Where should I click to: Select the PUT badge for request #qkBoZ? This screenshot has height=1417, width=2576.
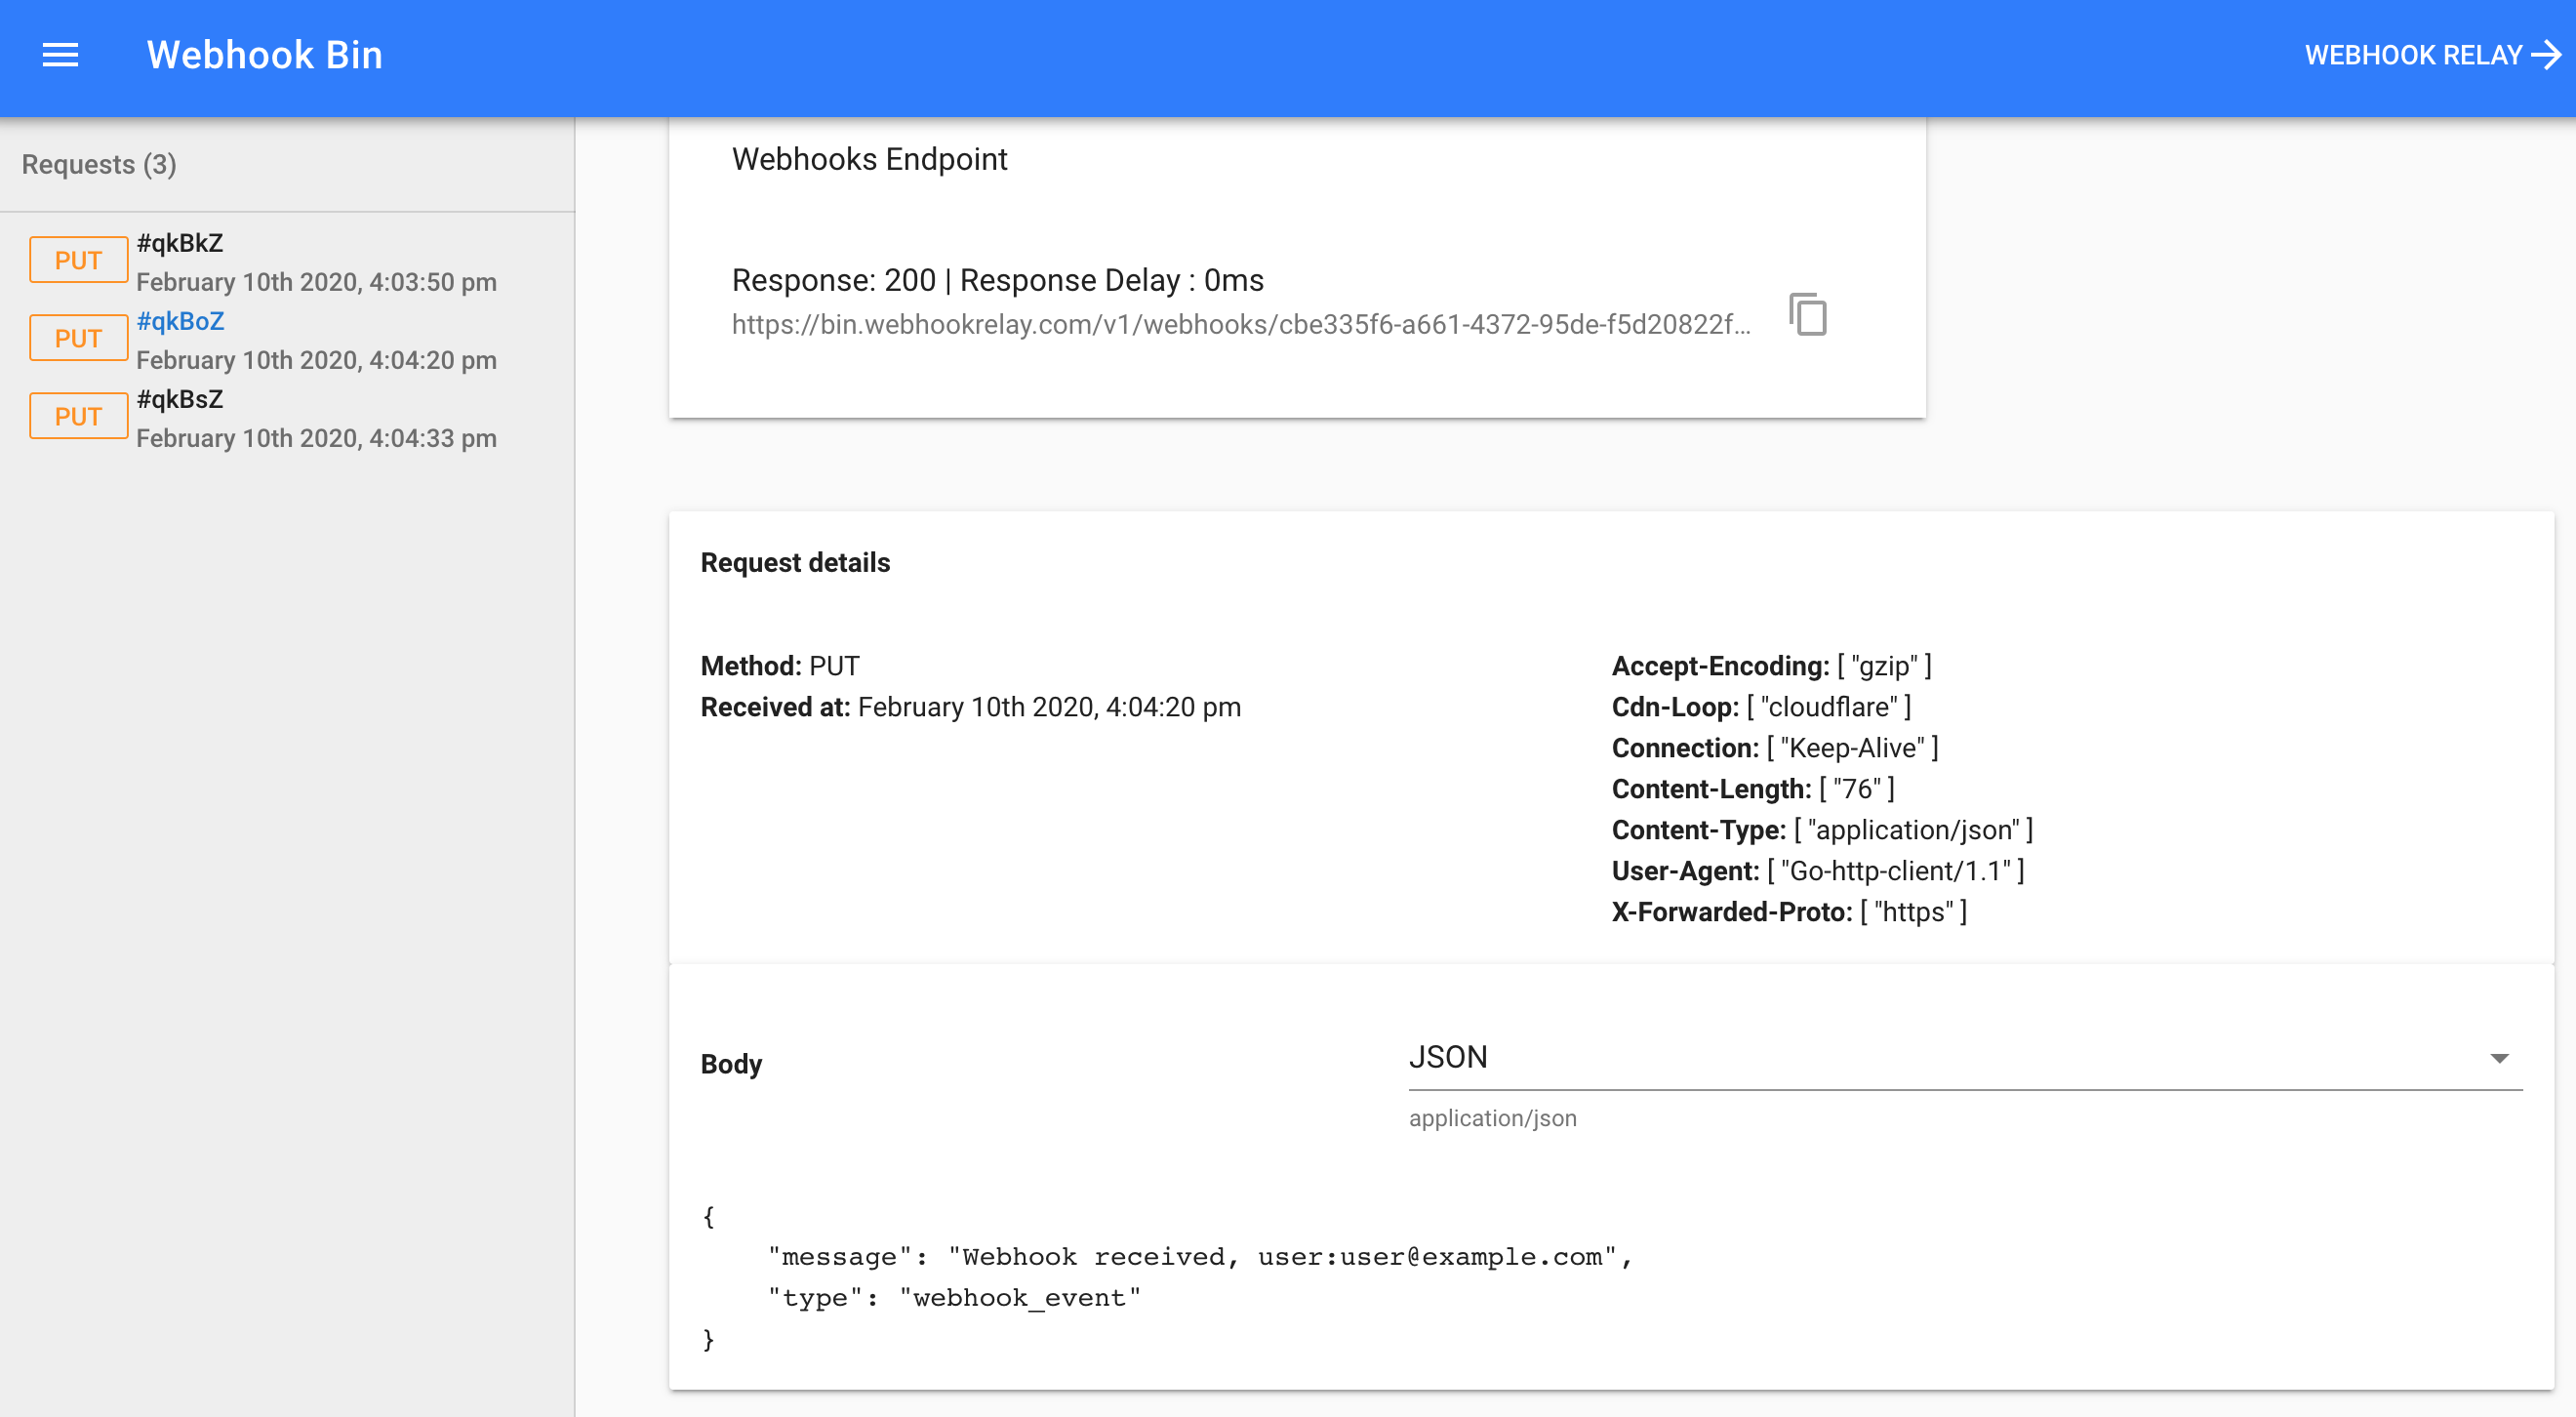(x=78, y=337)
